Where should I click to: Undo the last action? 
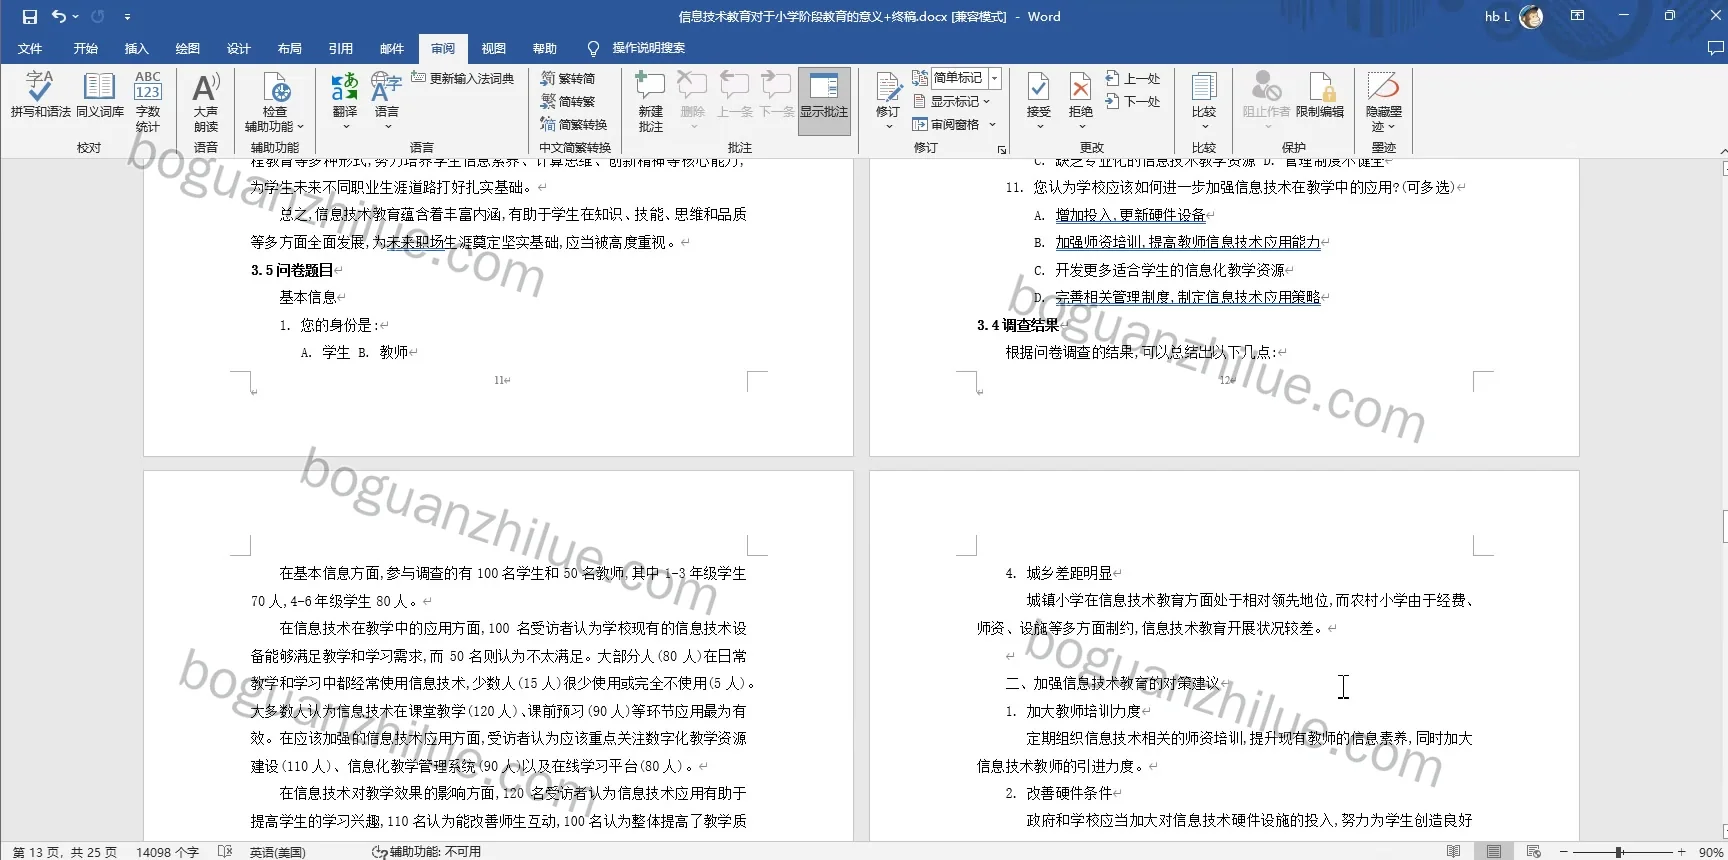[x=59, y=17]
